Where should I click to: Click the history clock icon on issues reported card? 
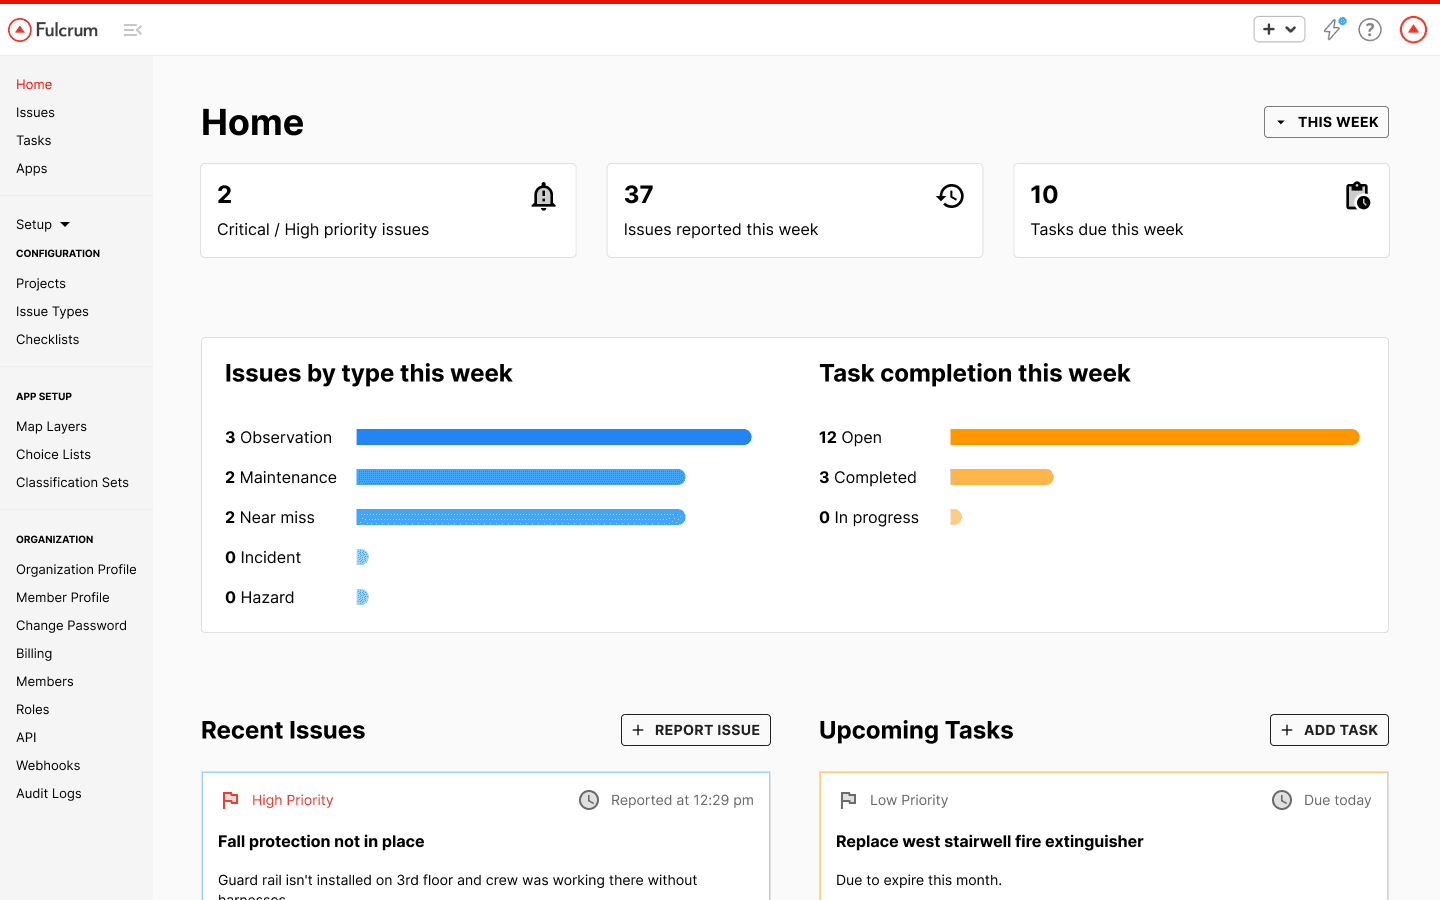tap(950, 196)
